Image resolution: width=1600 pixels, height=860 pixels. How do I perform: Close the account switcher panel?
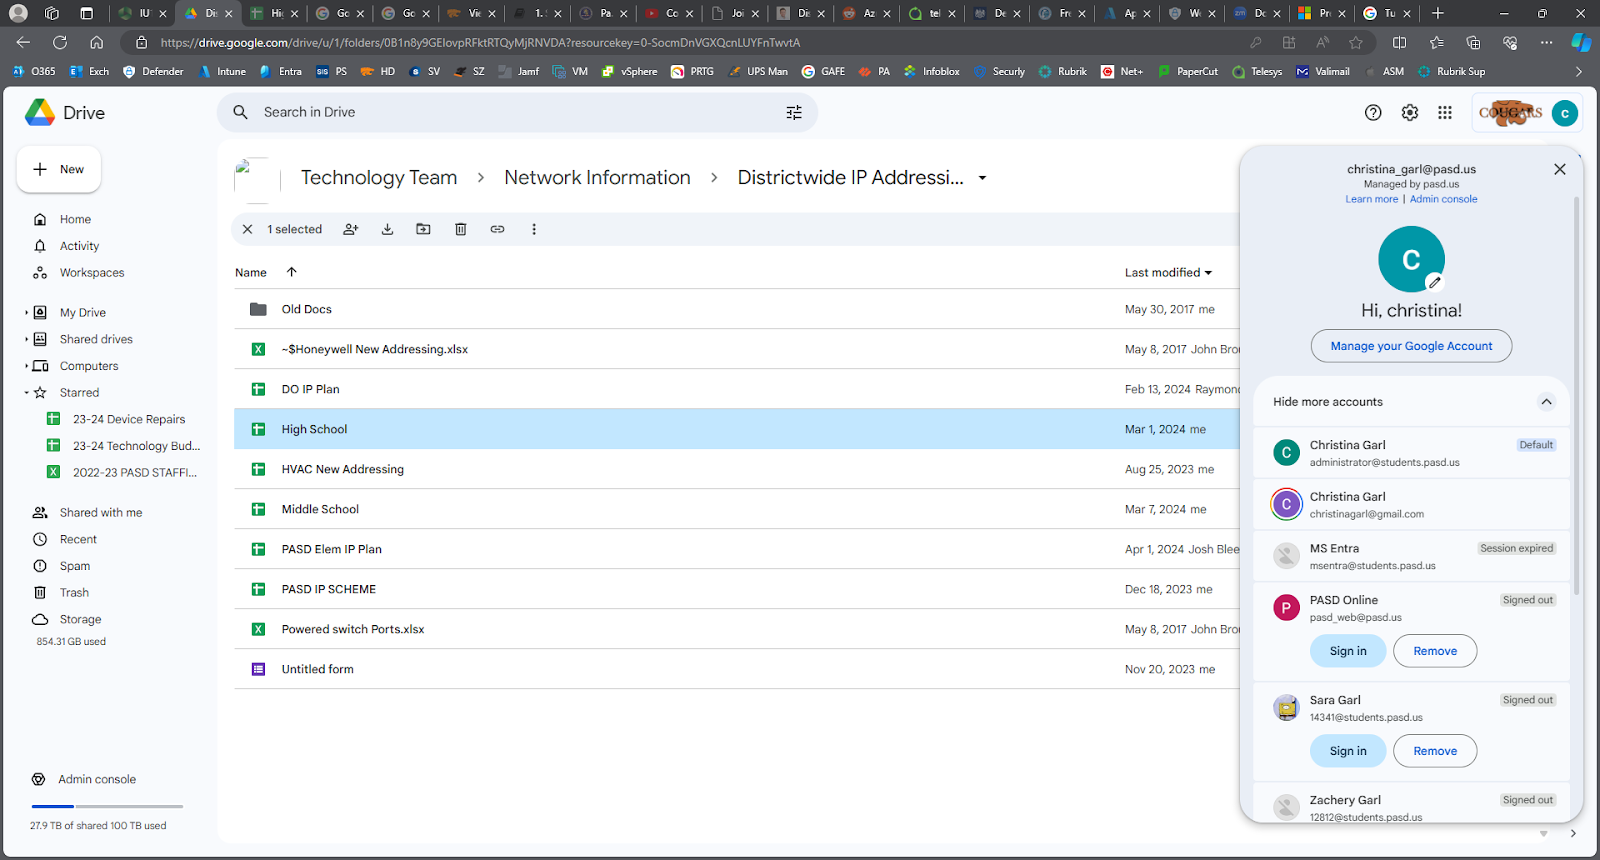click(1560, 169)
